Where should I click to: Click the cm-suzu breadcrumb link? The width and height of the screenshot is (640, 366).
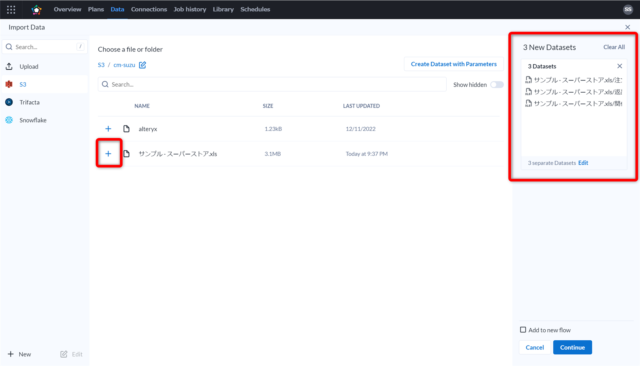(124, 65)
